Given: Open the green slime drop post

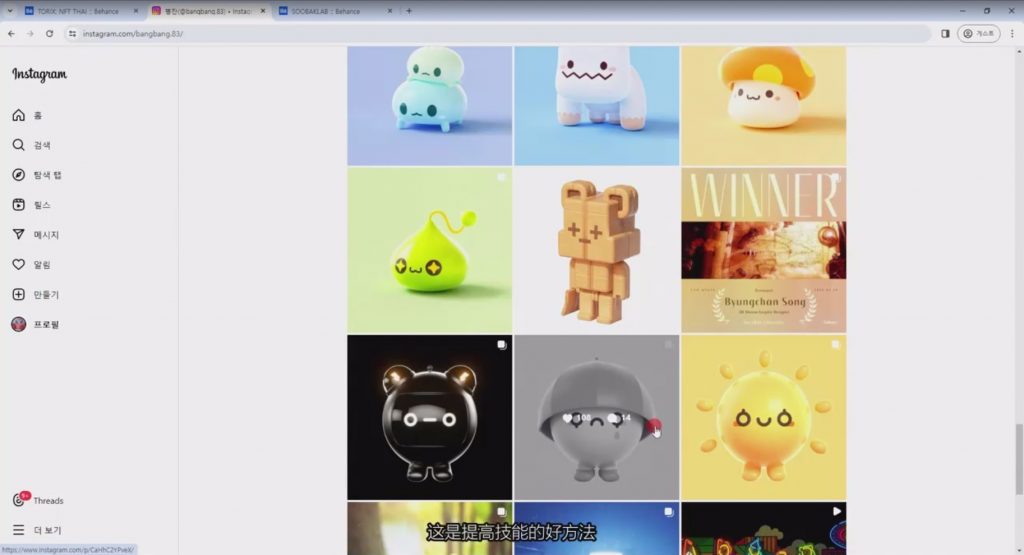Looking at the screenshot, I should coord(430,250).
